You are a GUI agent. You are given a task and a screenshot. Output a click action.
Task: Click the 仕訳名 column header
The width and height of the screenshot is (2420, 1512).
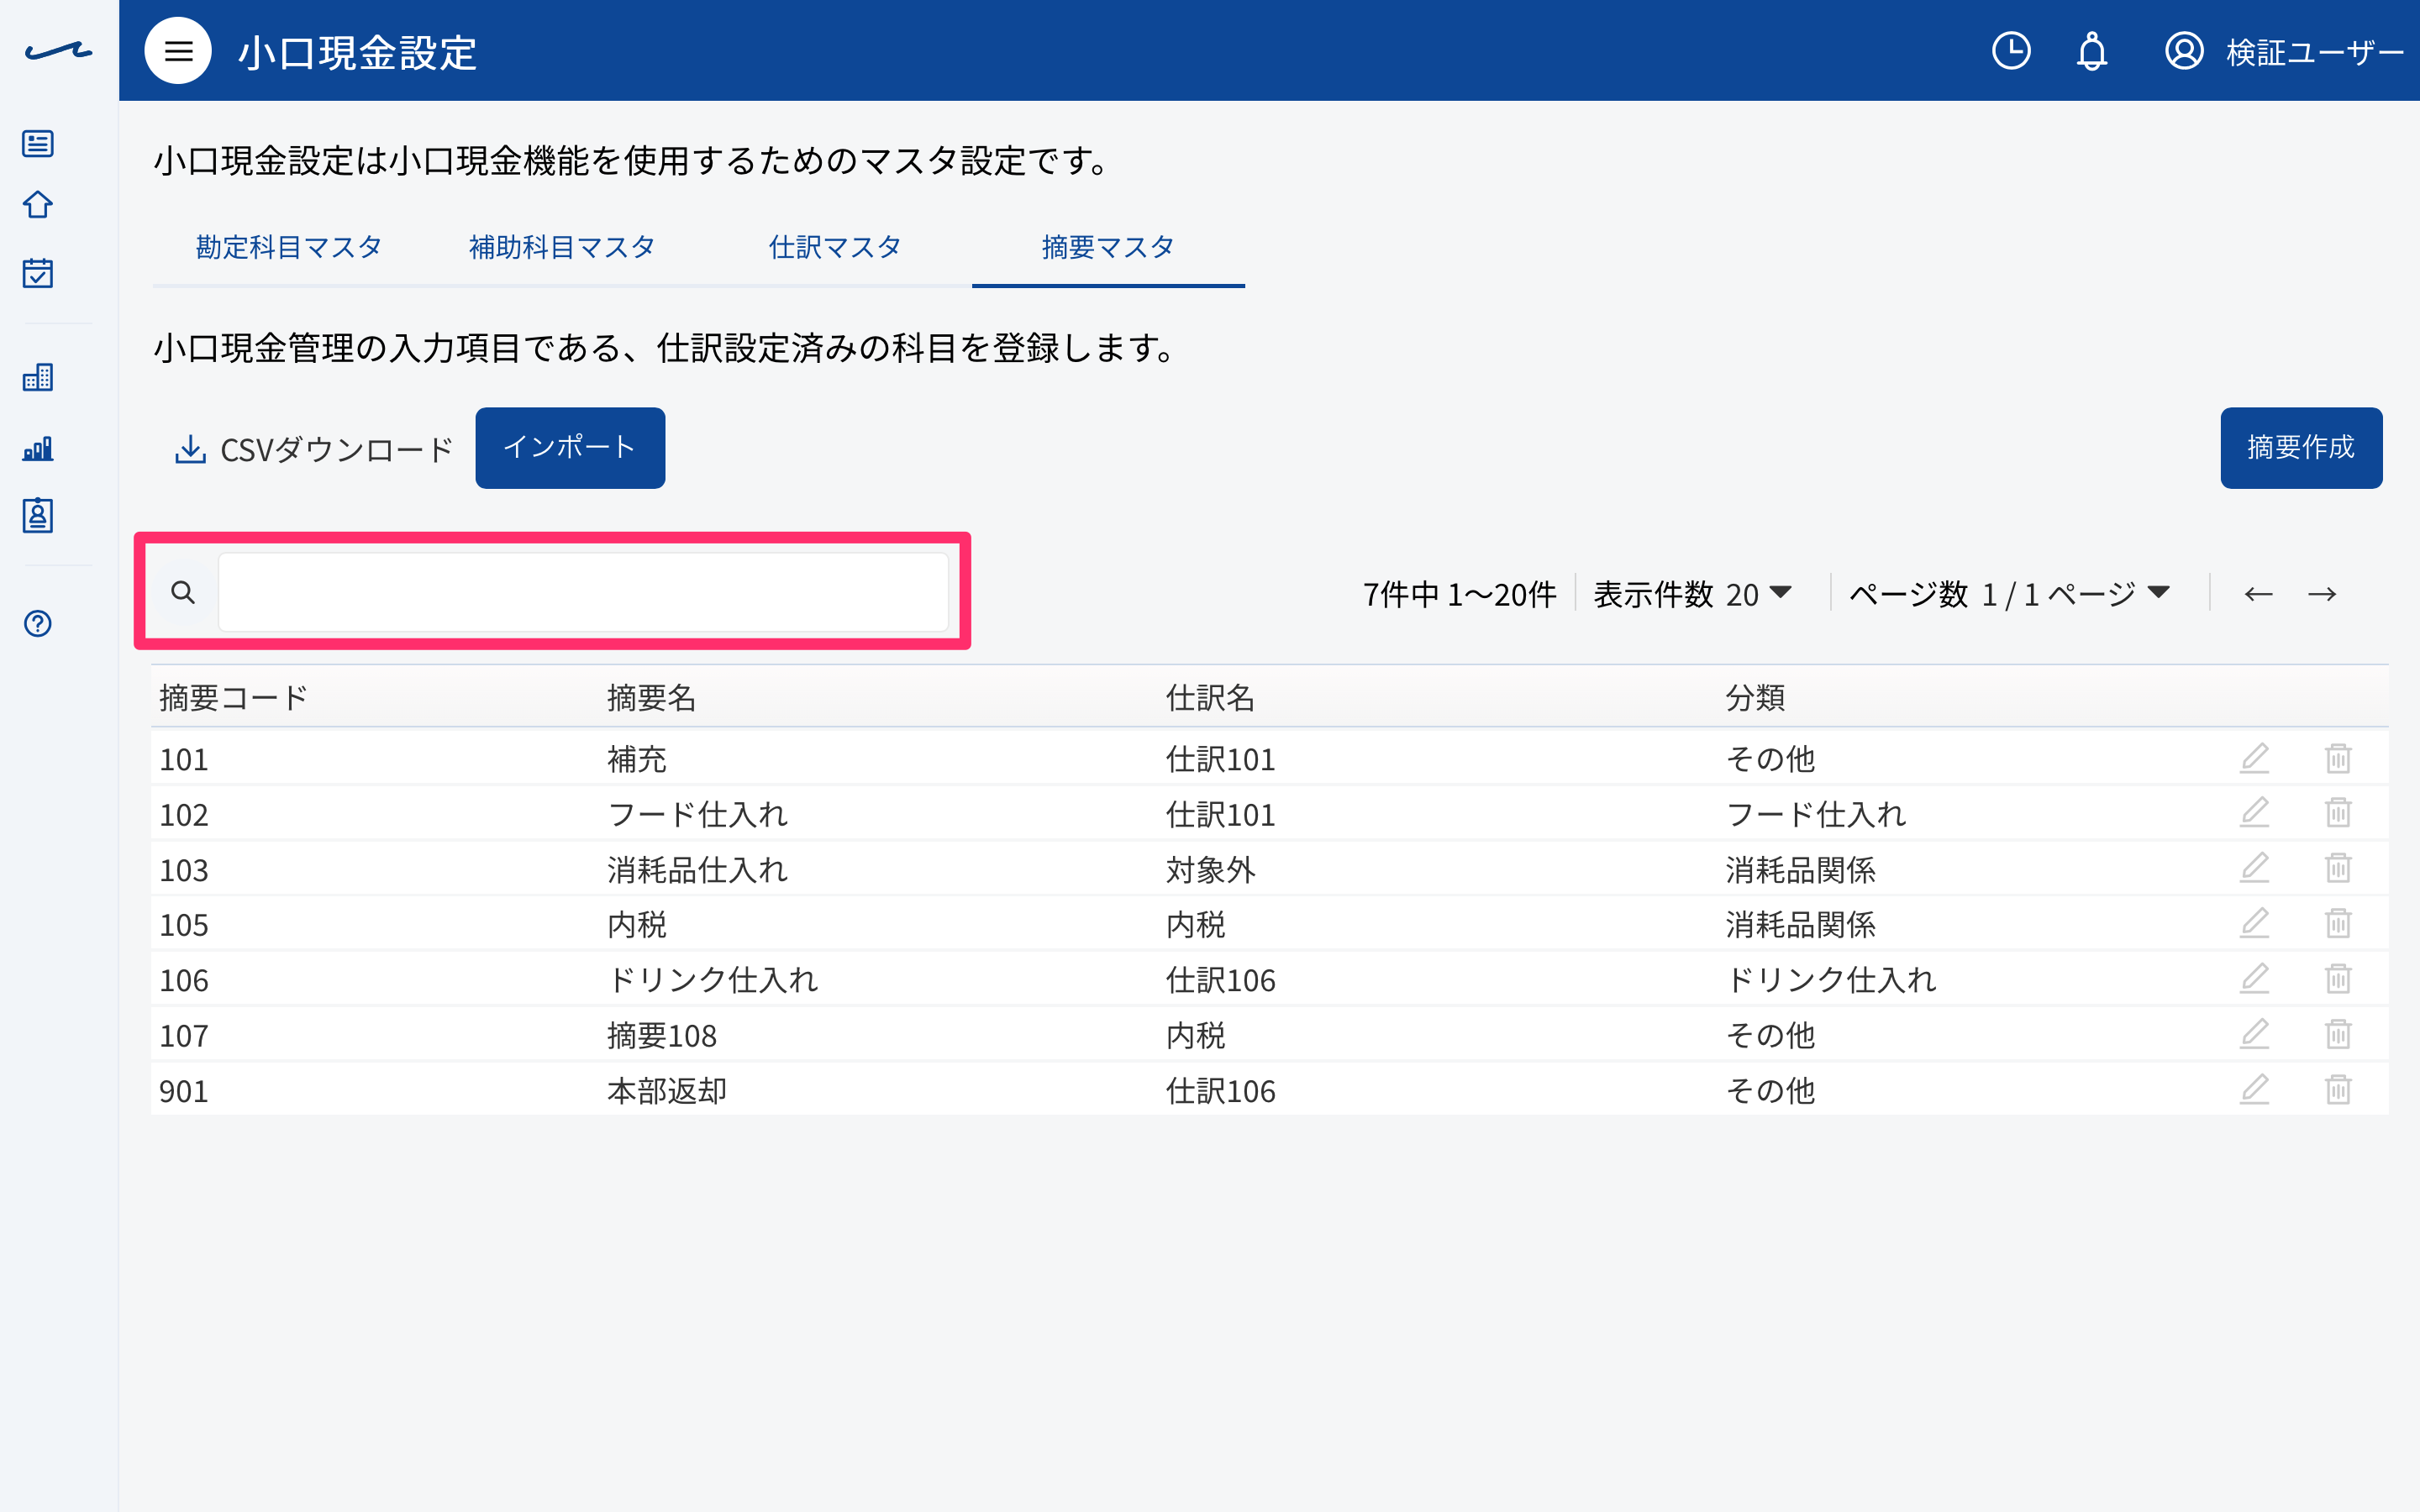point(1210,698)
